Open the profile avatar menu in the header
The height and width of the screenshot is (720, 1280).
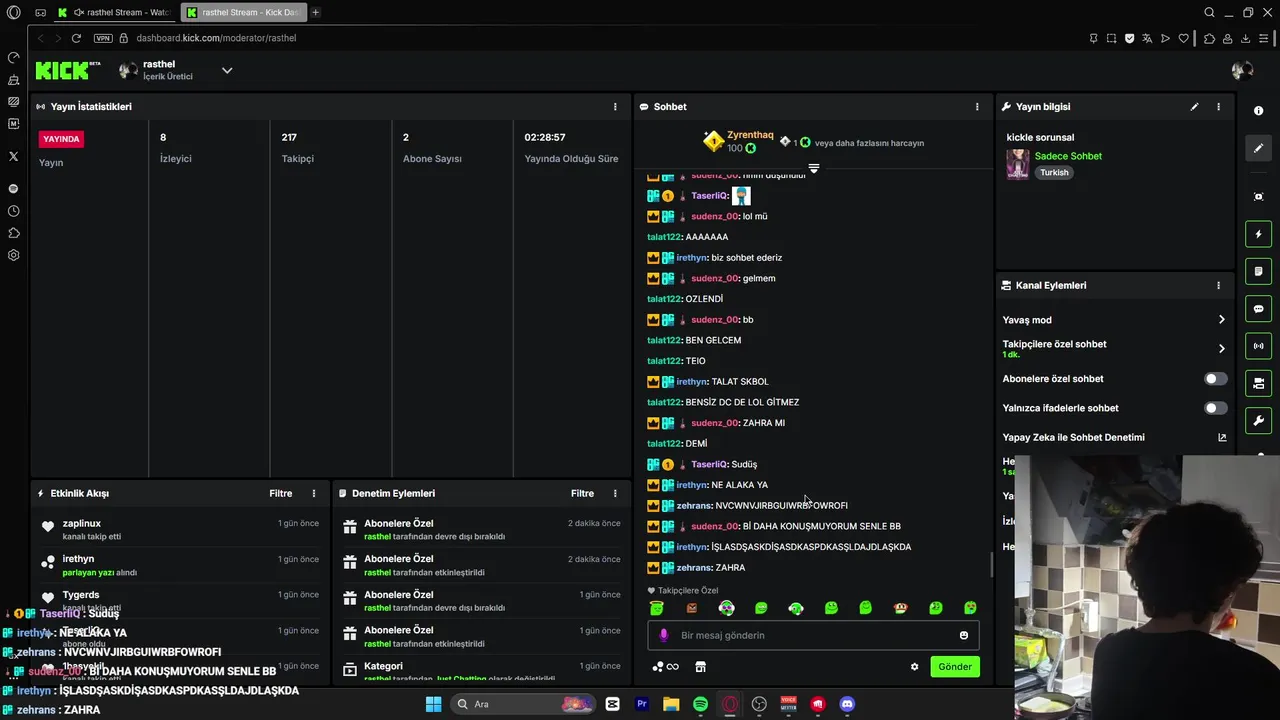[x=1242, y=70]
